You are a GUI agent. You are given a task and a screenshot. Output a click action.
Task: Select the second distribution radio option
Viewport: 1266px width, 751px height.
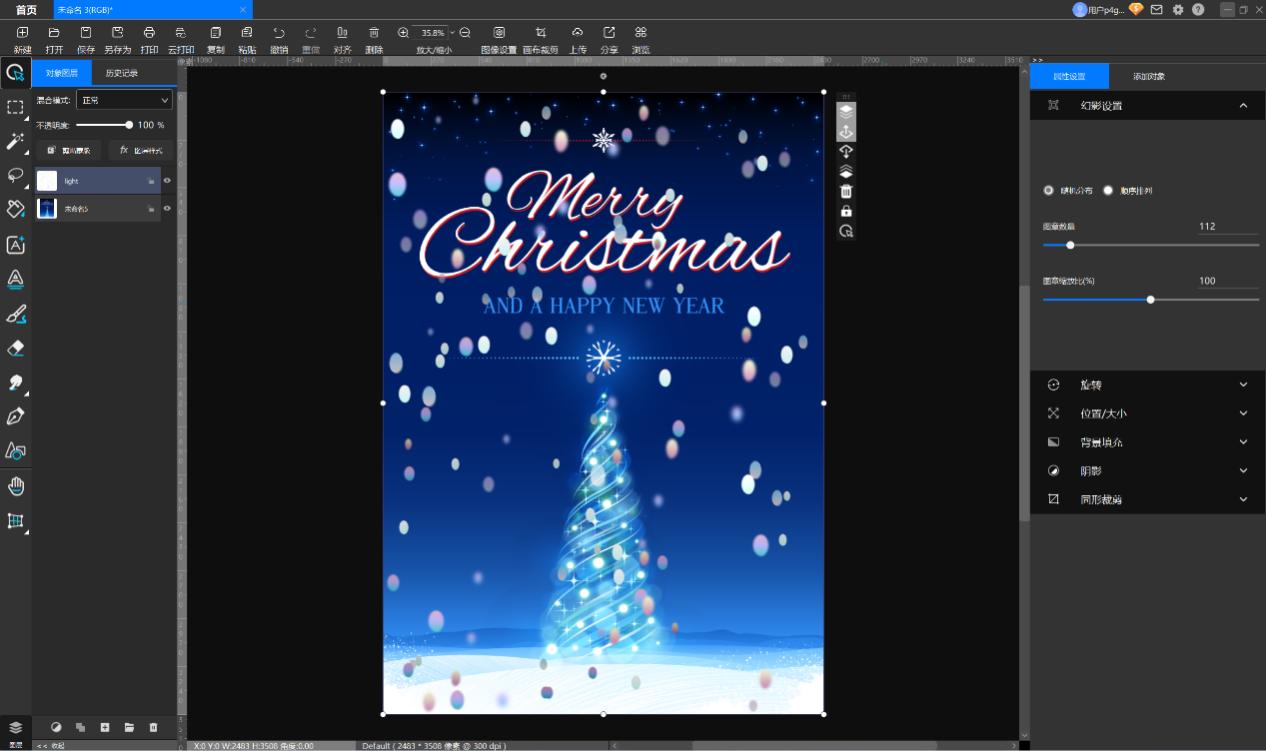1108,190
